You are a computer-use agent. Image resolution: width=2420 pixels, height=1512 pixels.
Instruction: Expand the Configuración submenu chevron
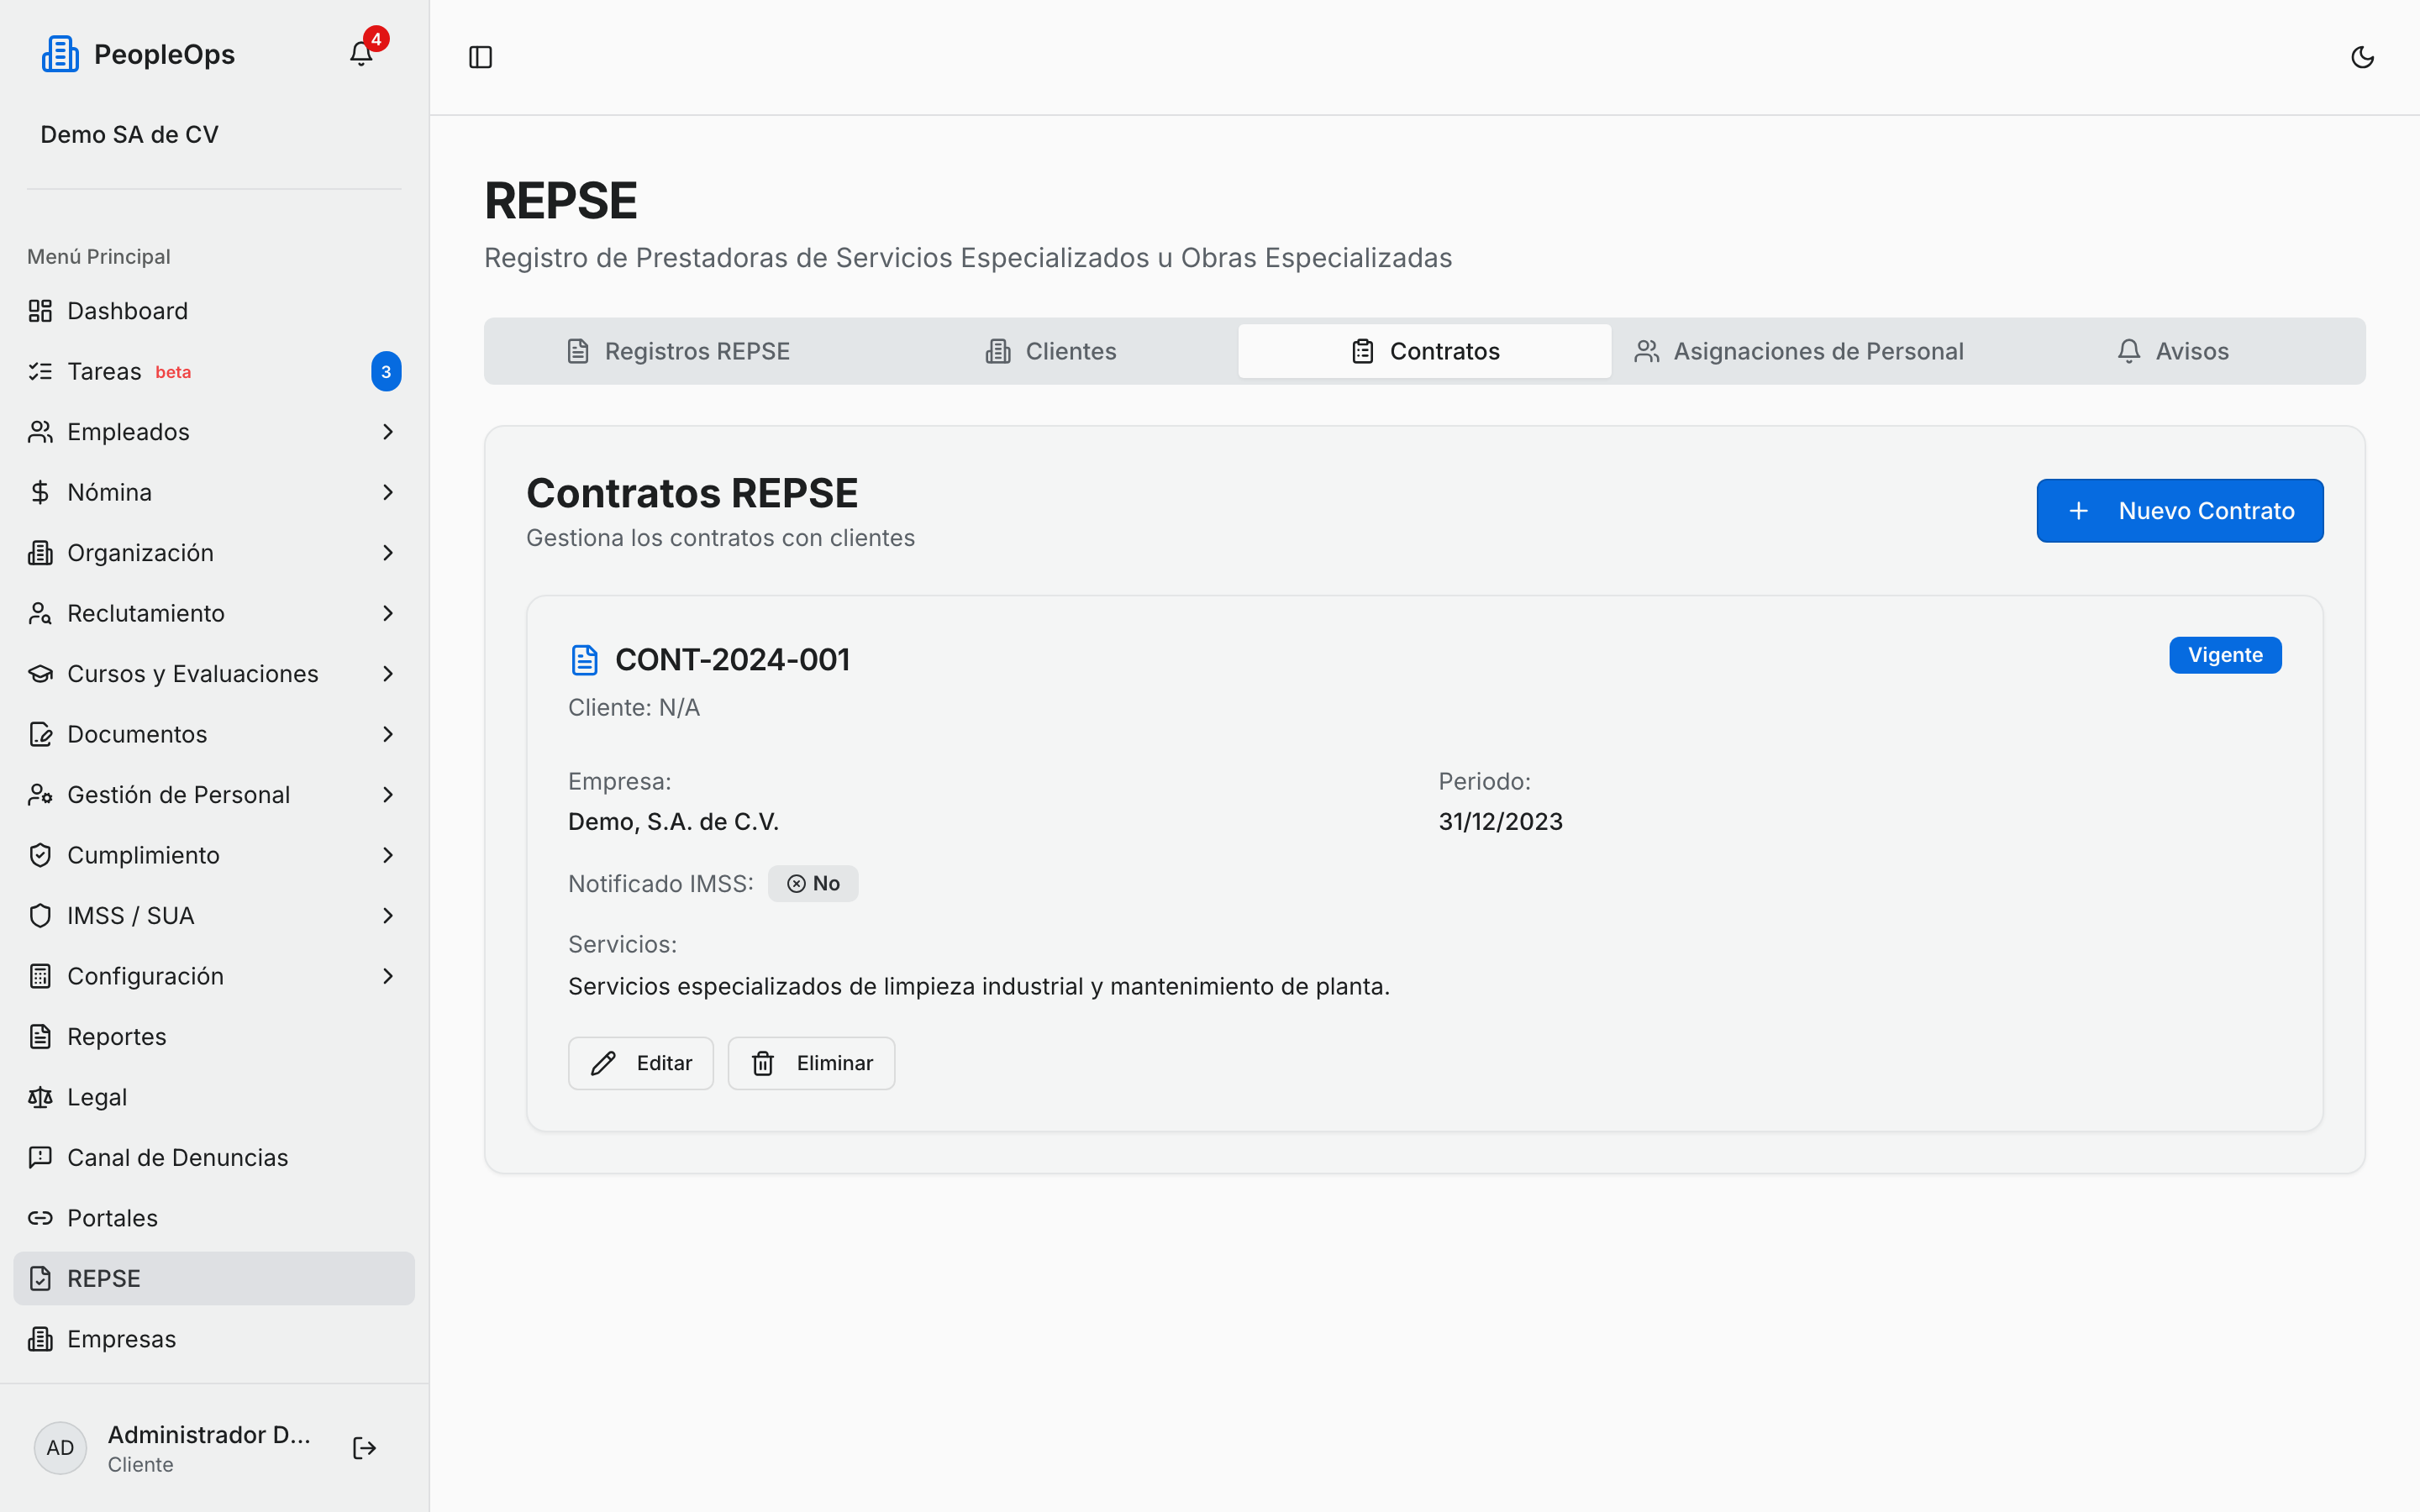point(388,976)
